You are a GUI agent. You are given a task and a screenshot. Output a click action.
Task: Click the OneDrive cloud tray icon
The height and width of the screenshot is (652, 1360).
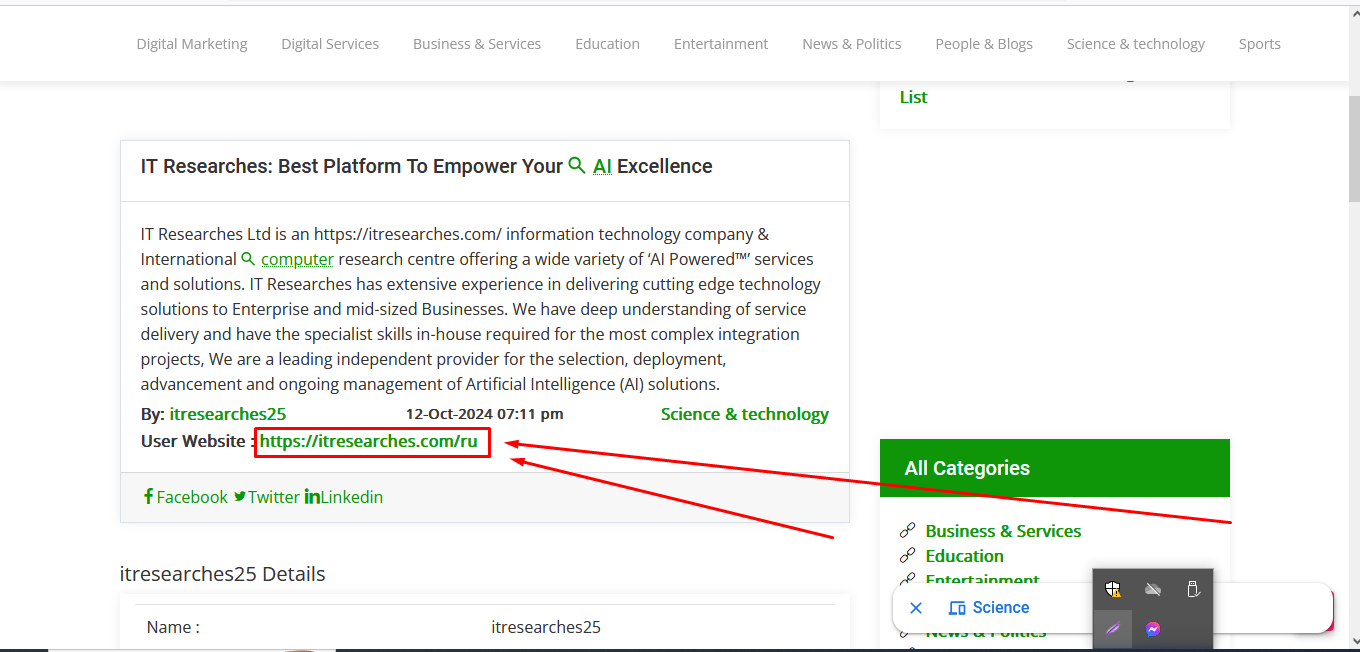pos(1153,590)
